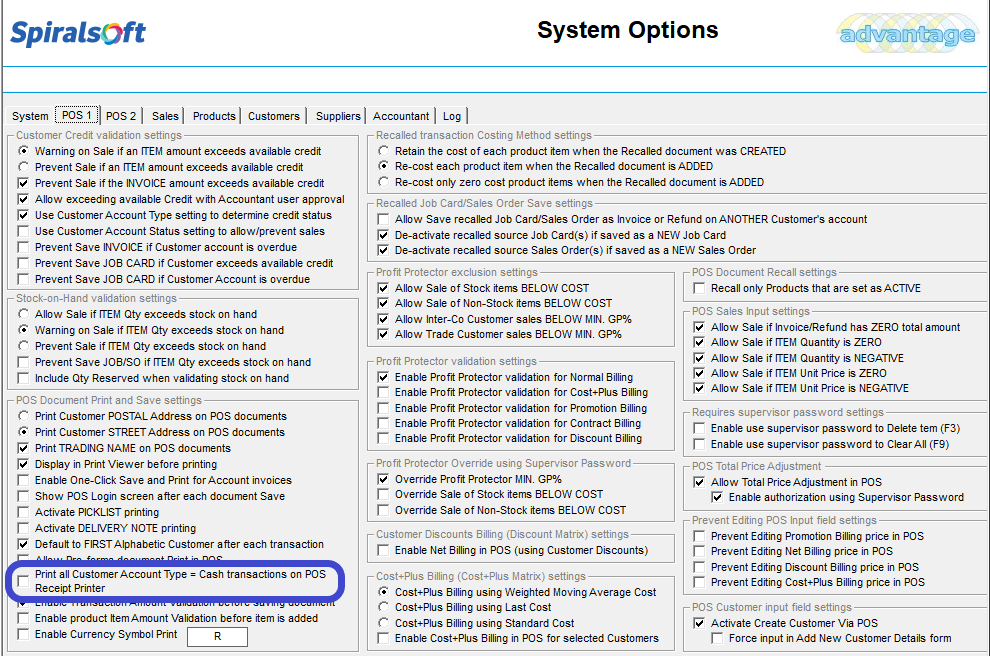Screen dimensions: 990x656
Task: Toggle Use Customer Account Type setting checkbox
Action: (x=23, y=215)
